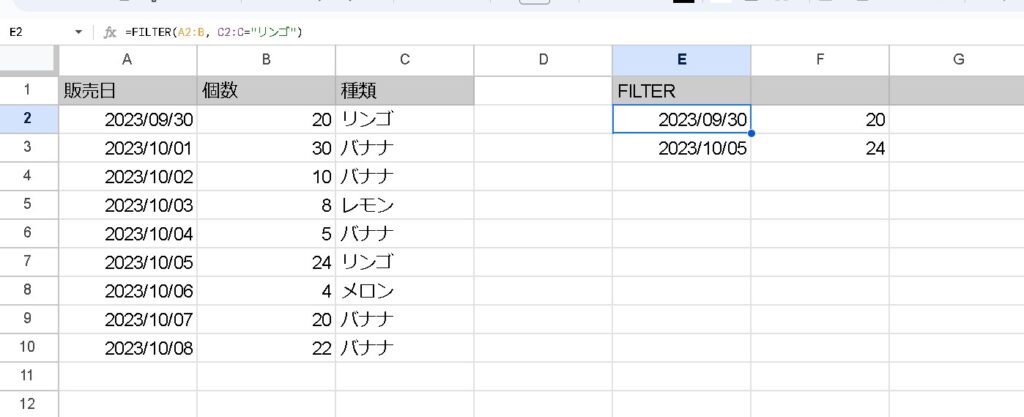Select row 11 header

pyautogui.click(x=28, y=376)
